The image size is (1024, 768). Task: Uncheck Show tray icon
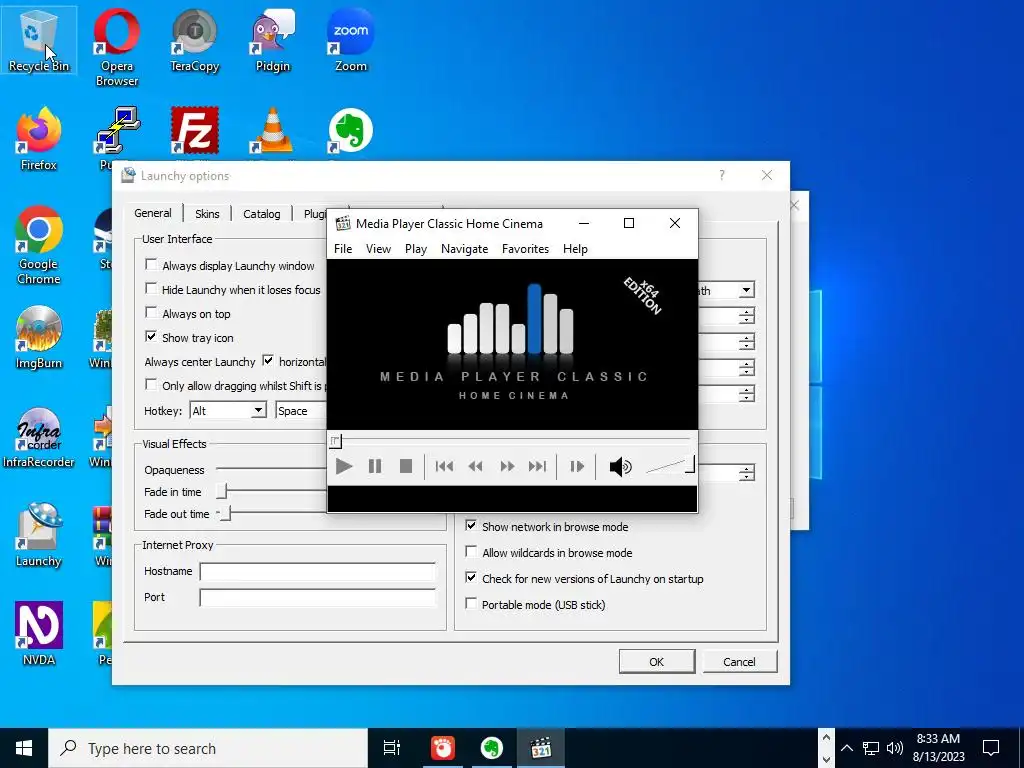coord(151,337)
